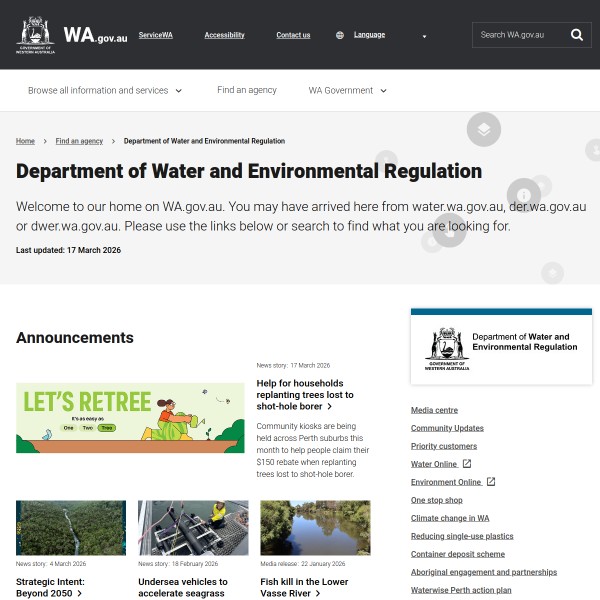
Task: Click the WA.gov.au crest logo
Action: point(36,34)
